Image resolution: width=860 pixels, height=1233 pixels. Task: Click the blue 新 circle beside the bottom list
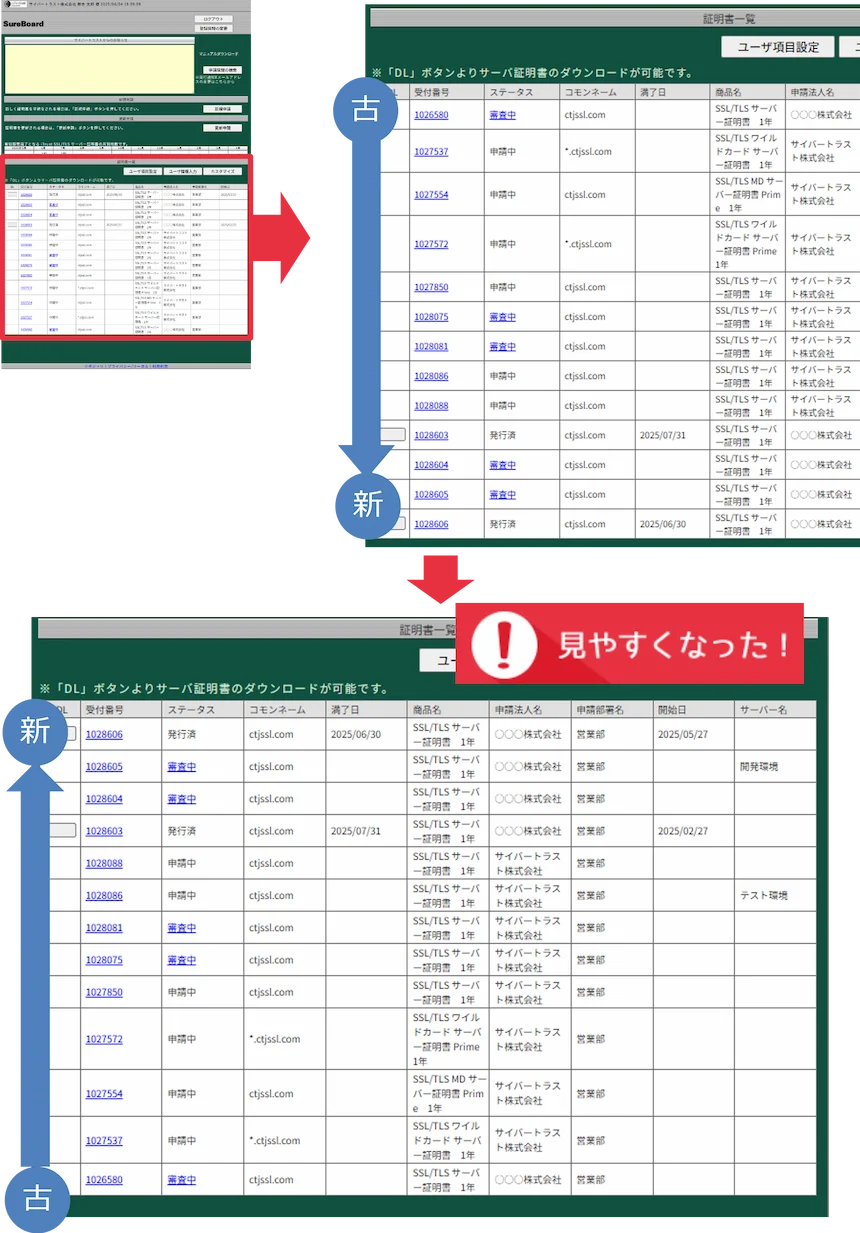point(37,731)
